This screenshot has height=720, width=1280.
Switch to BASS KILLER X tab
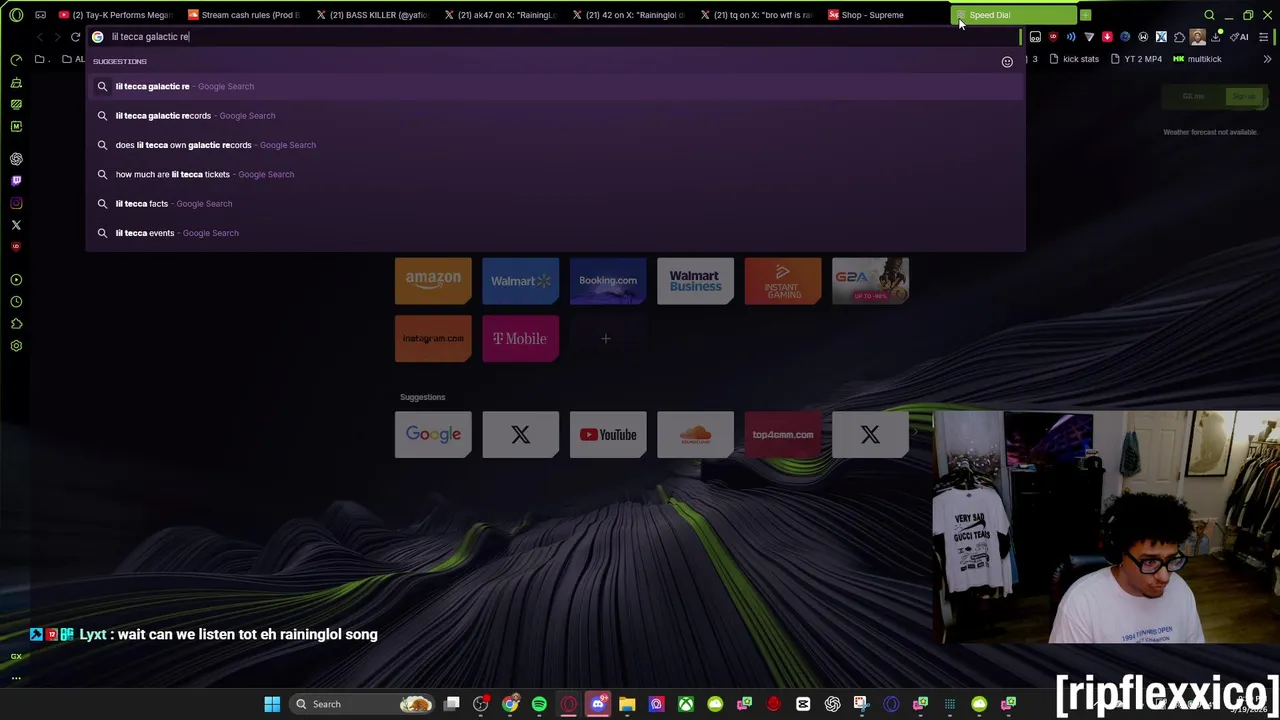(373, 15)
